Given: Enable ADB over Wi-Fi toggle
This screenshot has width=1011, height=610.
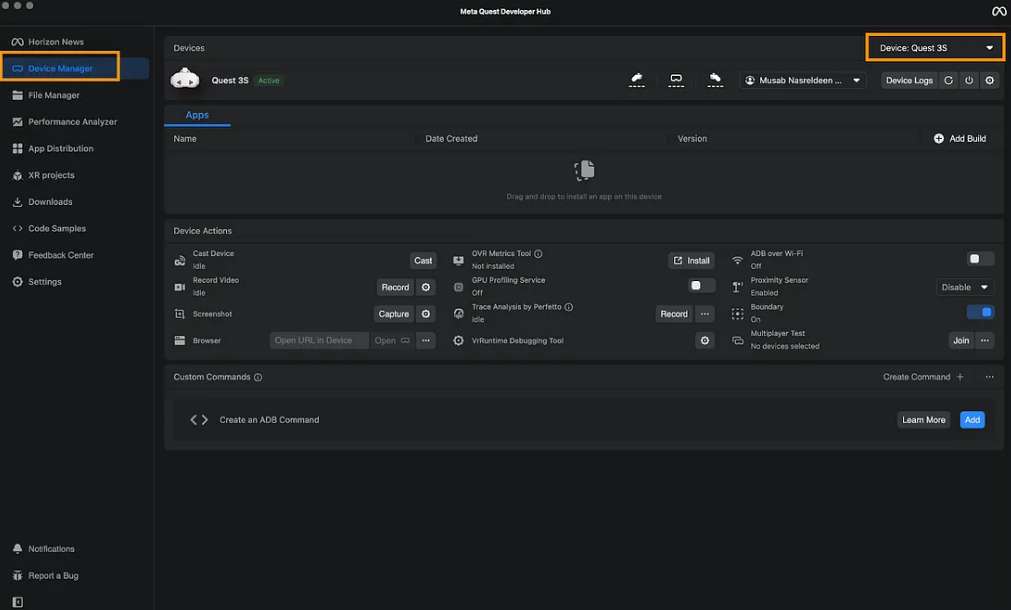Looking at the screenshot, I should coord(980,259).
